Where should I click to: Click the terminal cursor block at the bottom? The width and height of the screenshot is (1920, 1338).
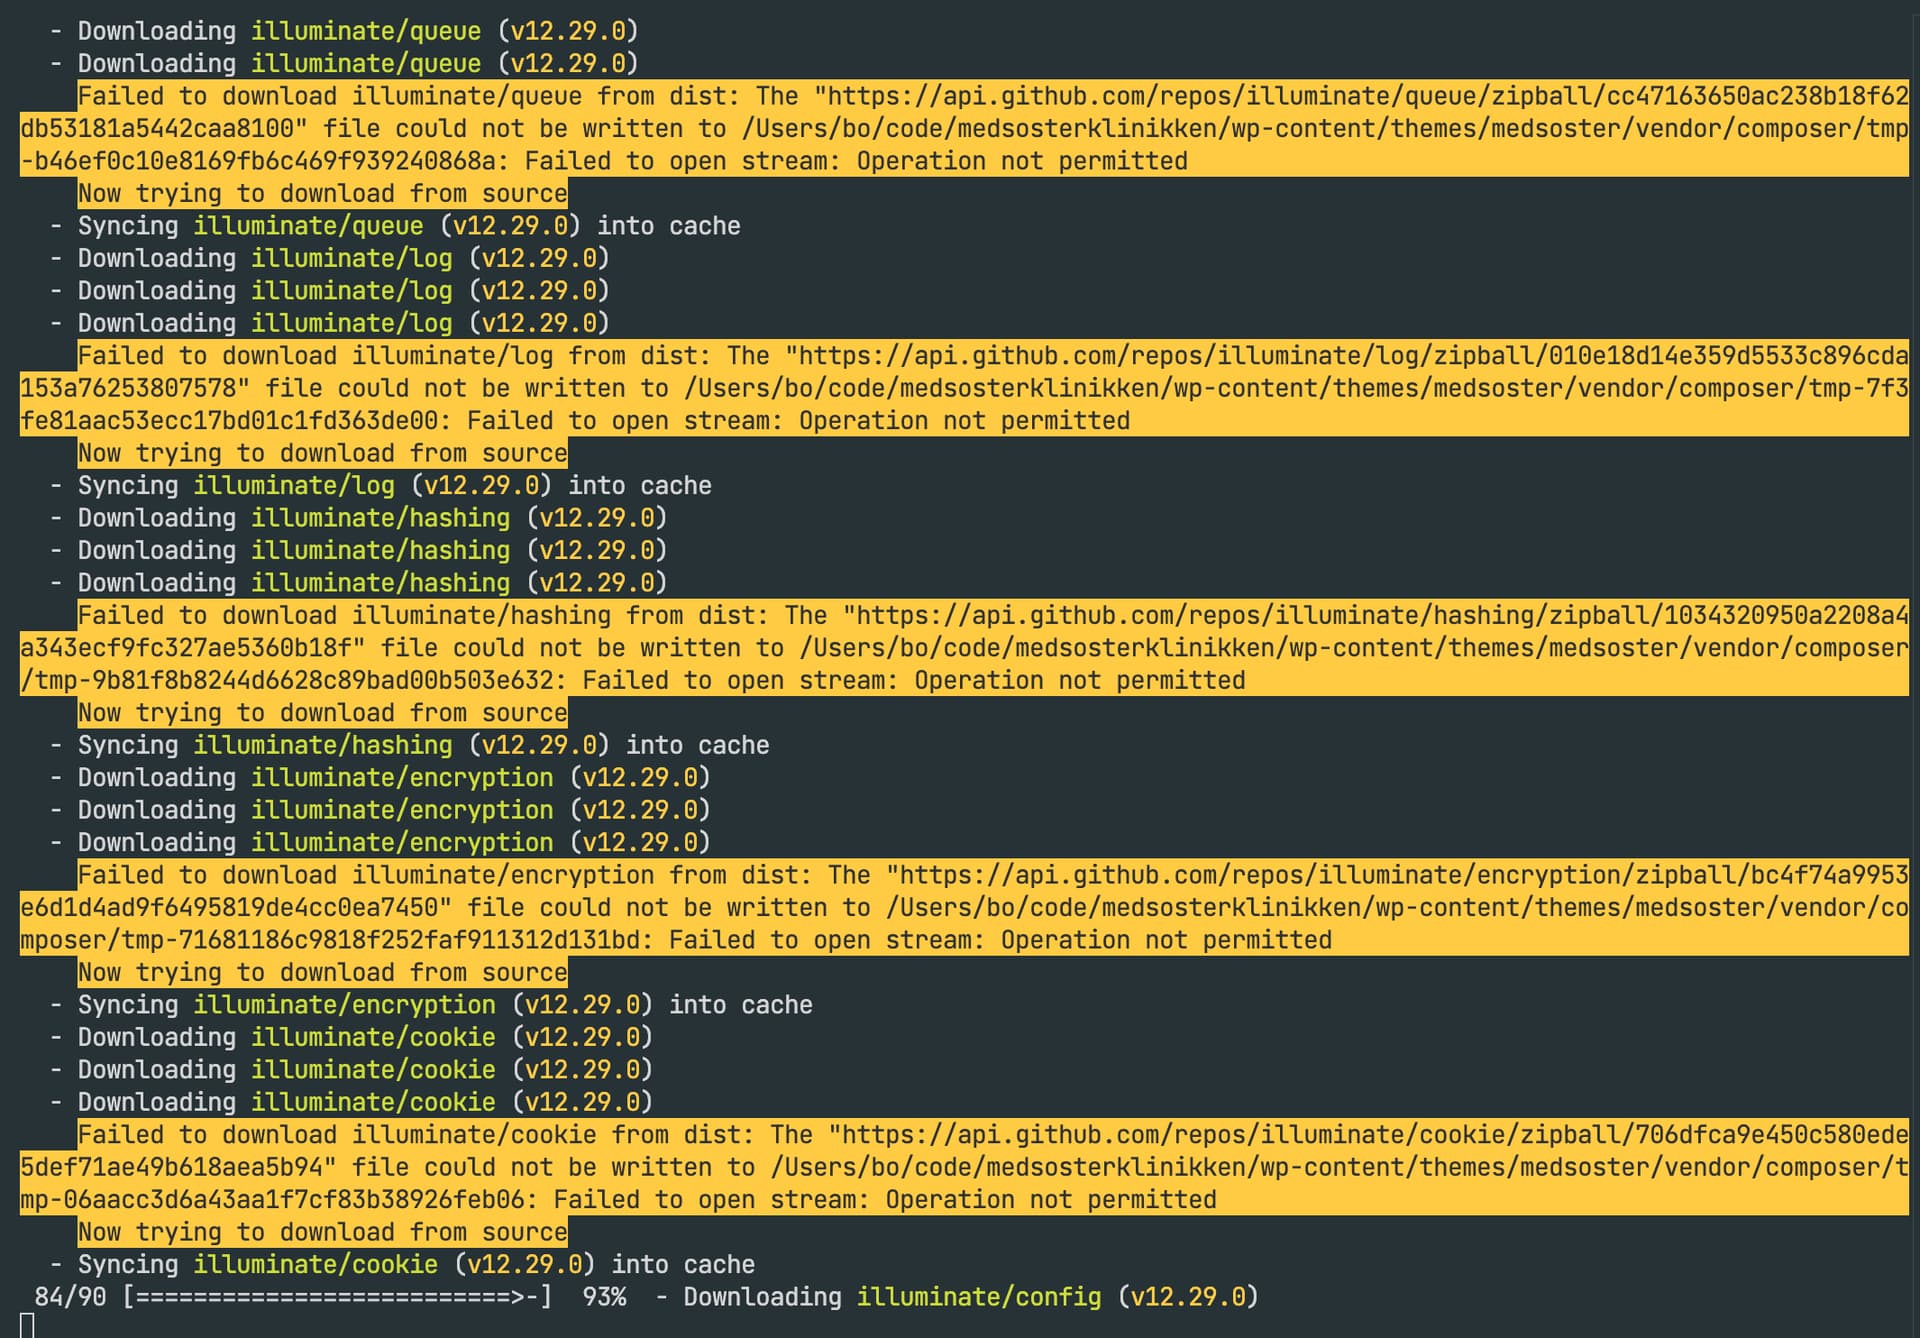click(28, 1326)
